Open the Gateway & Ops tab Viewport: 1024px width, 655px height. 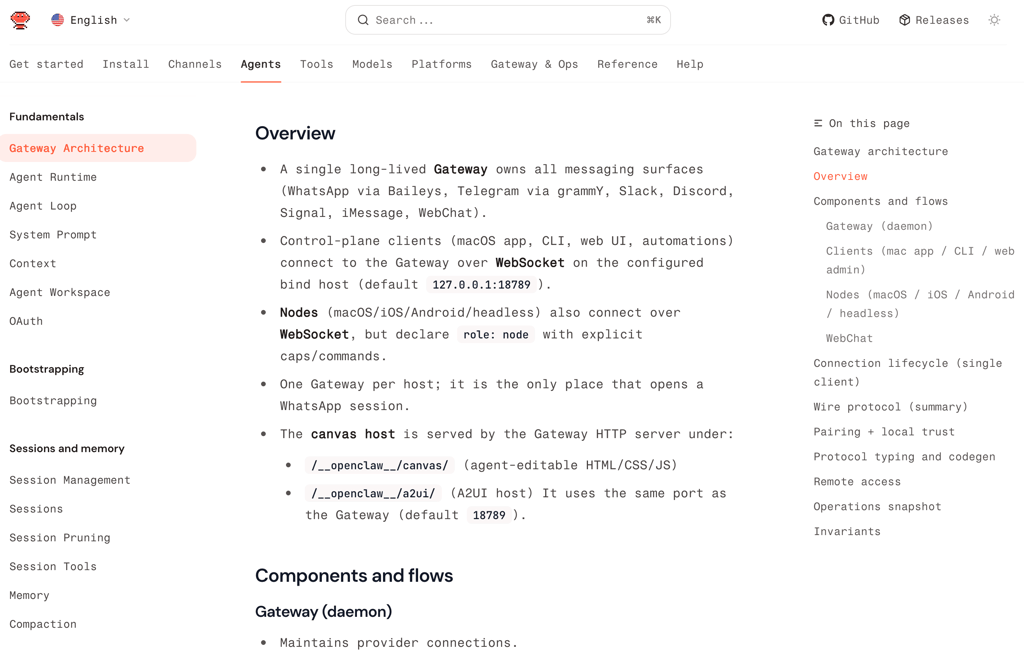[534, 64]
